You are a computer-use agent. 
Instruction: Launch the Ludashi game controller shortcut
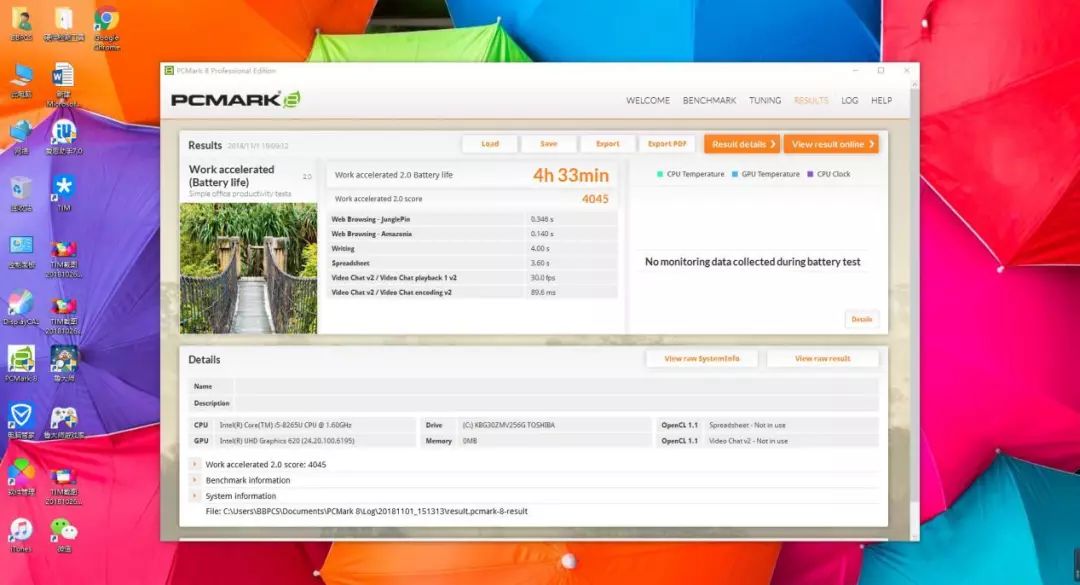pos(63,421)
